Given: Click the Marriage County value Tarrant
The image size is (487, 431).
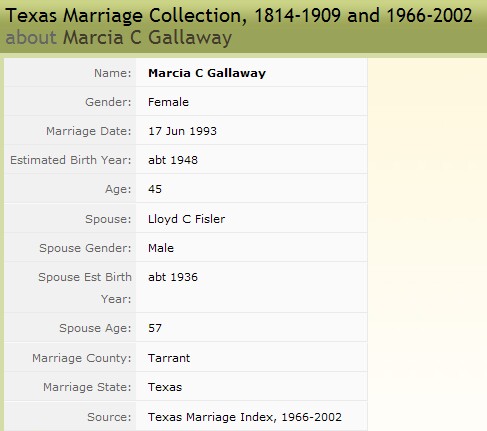Looking at the screenshot, I should coord(169,358).
